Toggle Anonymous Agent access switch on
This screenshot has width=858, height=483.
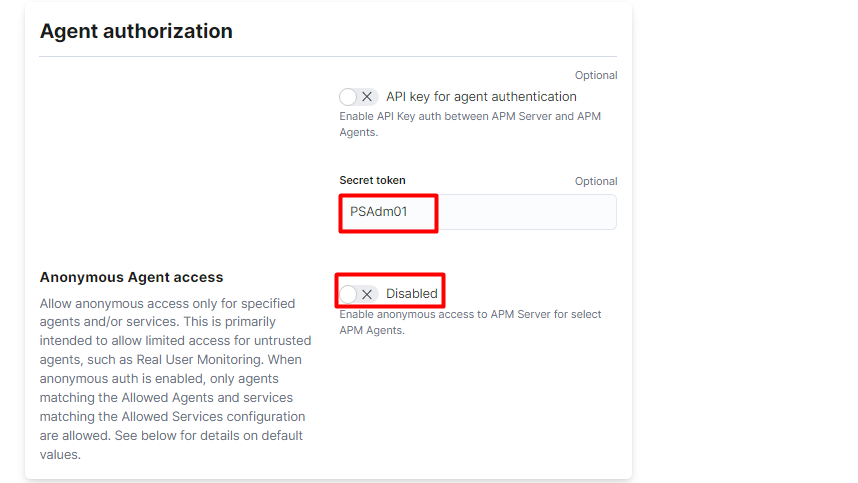pos(358,294)
